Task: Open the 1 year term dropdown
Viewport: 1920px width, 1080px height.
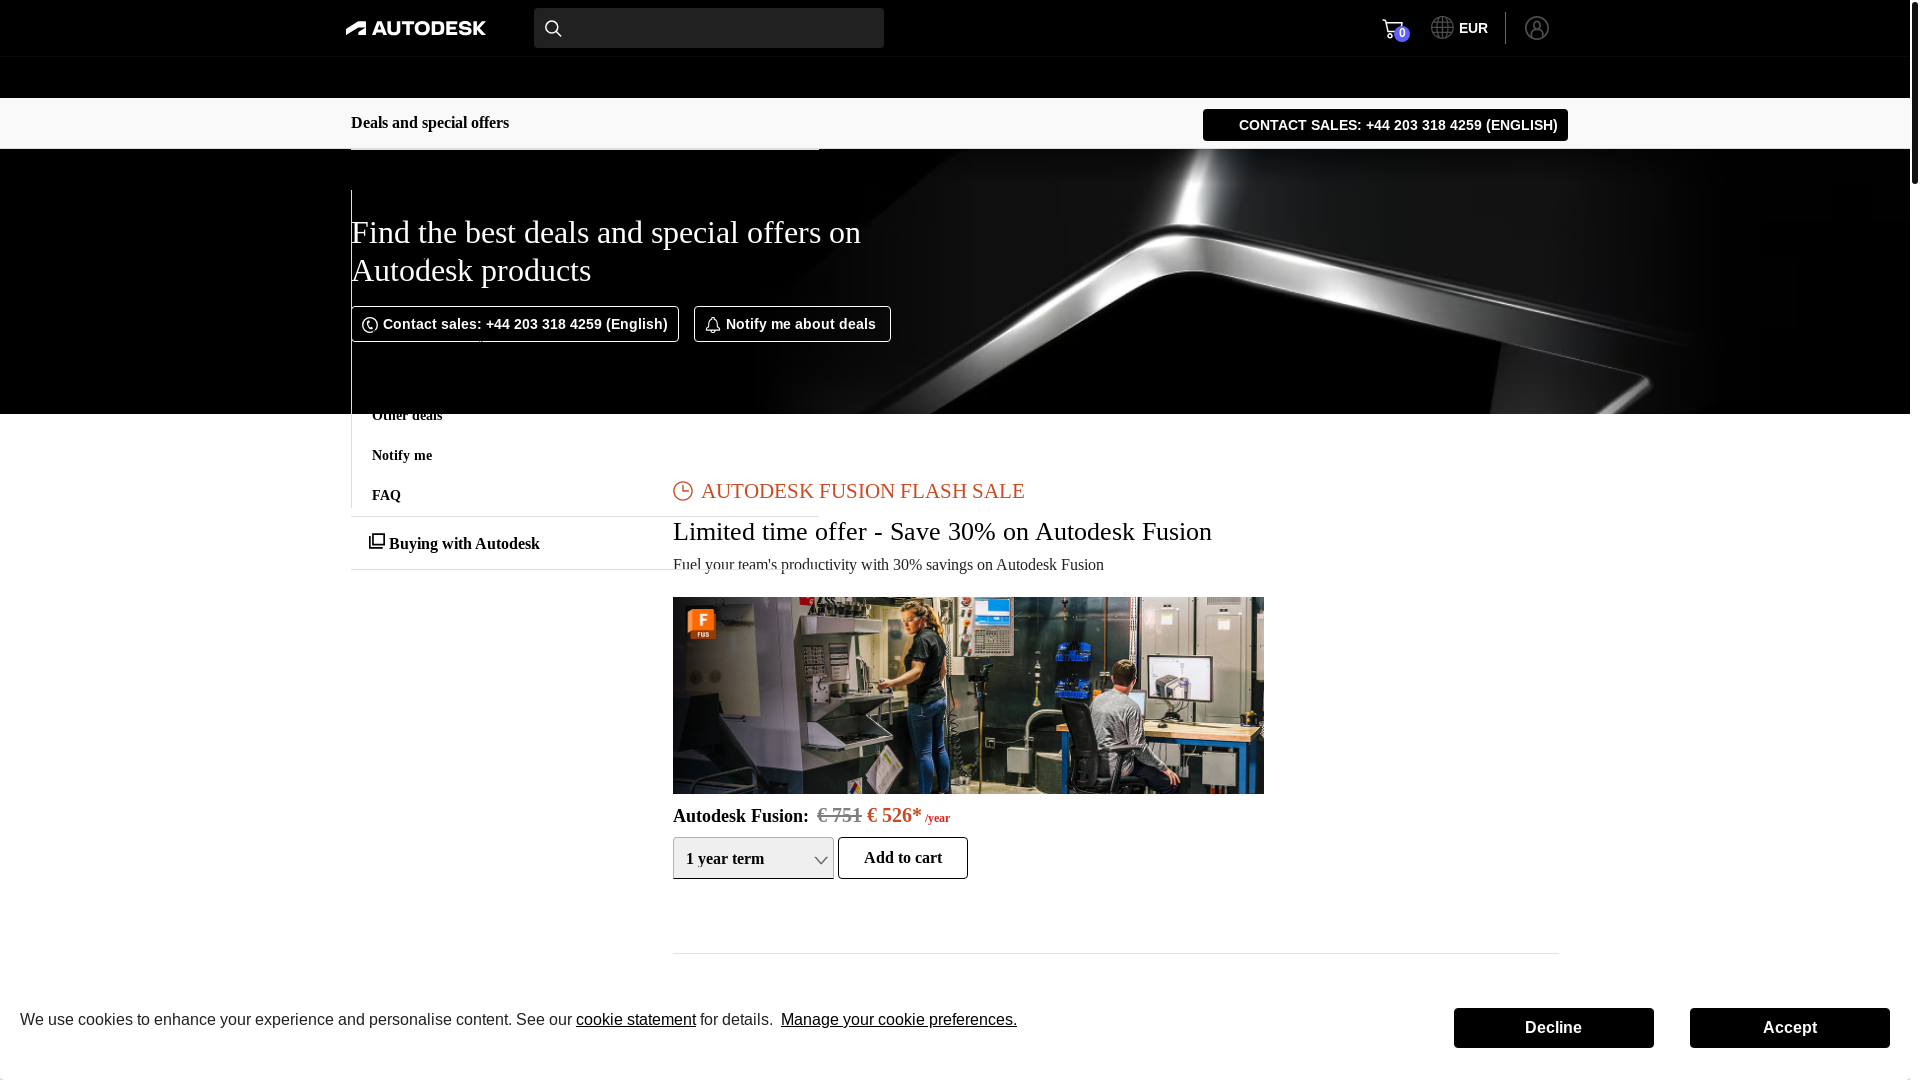Action: [753, 858]
